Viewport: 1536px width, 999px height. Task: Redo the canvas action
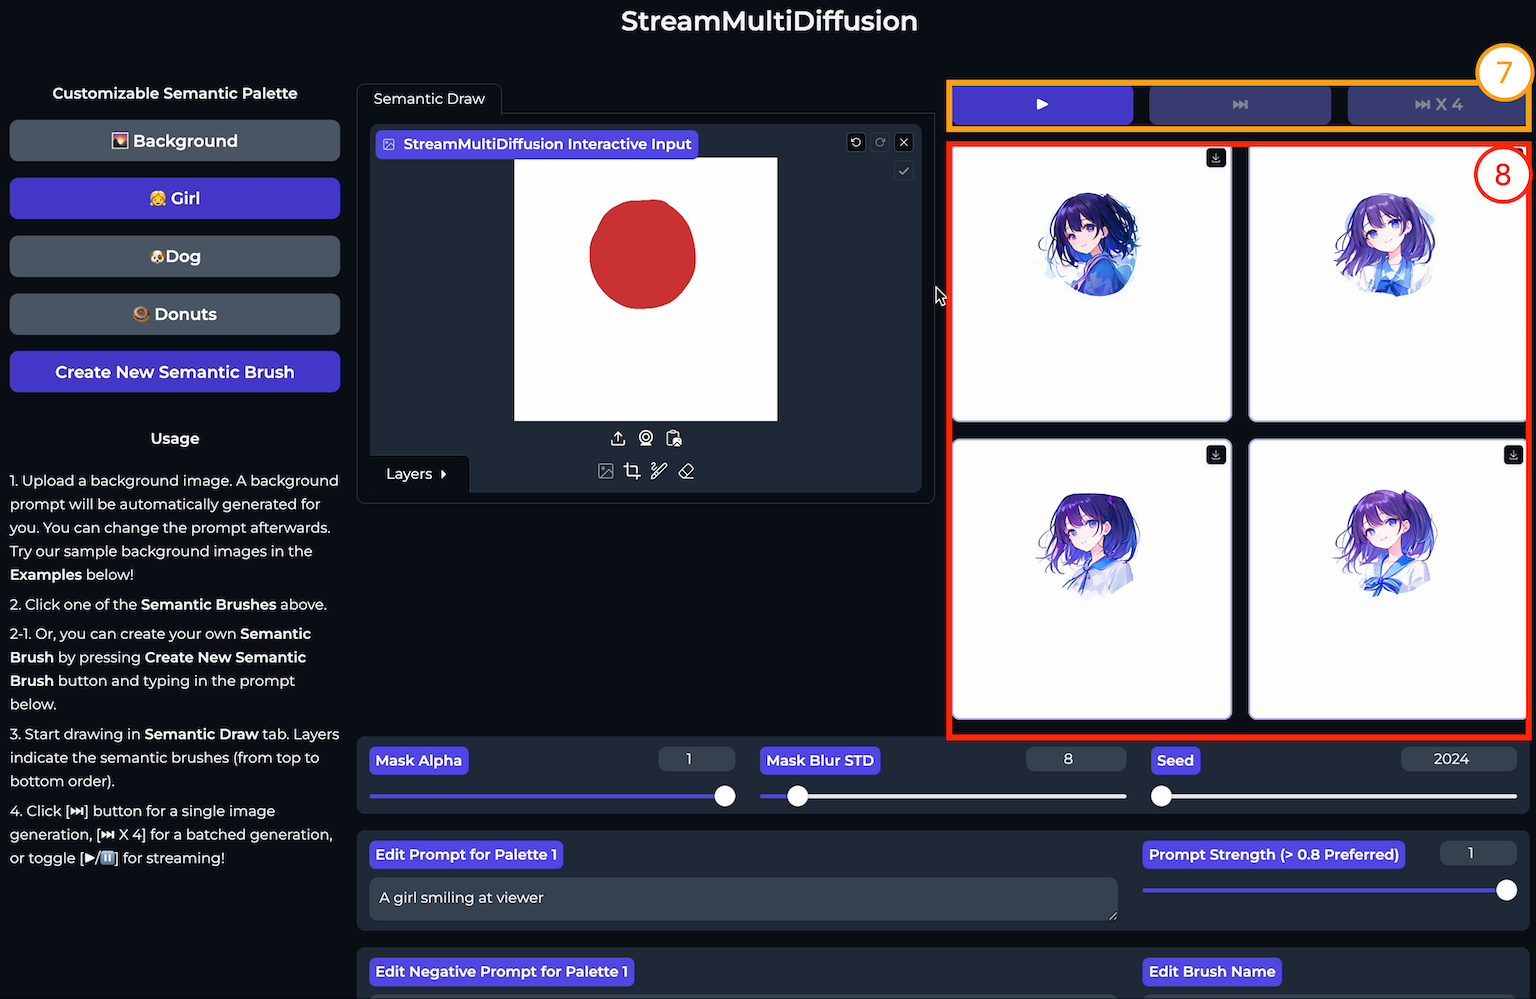click(880, 142)
